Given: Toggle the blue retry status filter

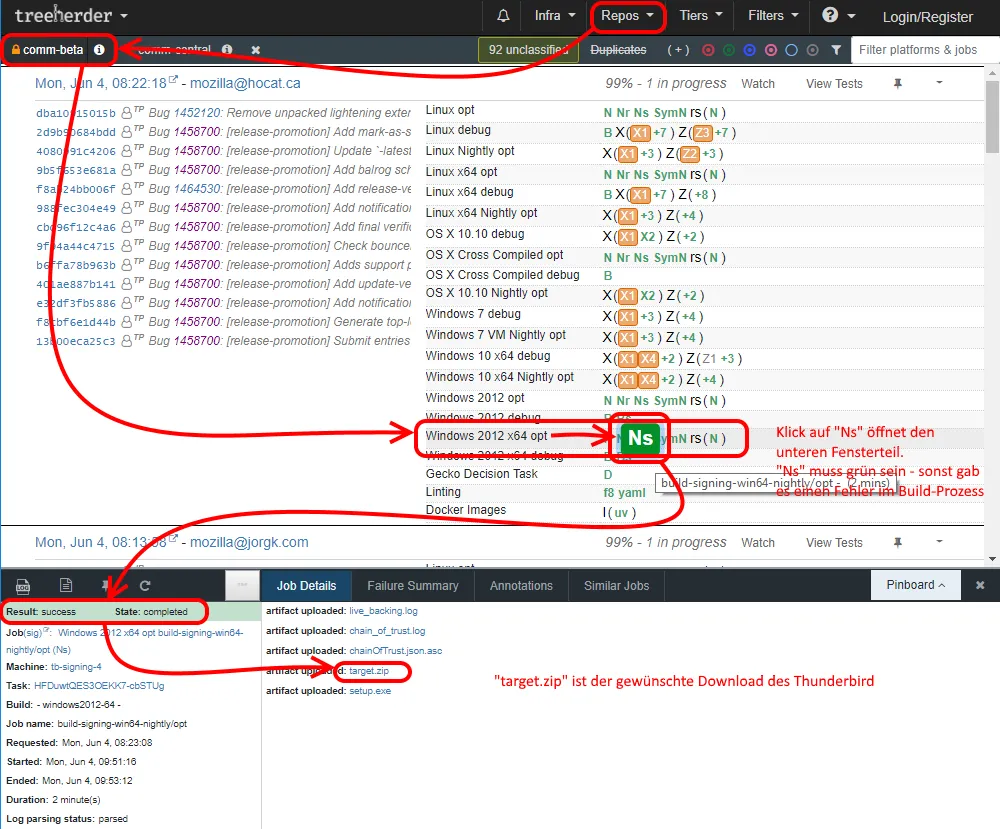Looking at the screenshot, I should 750,50.
